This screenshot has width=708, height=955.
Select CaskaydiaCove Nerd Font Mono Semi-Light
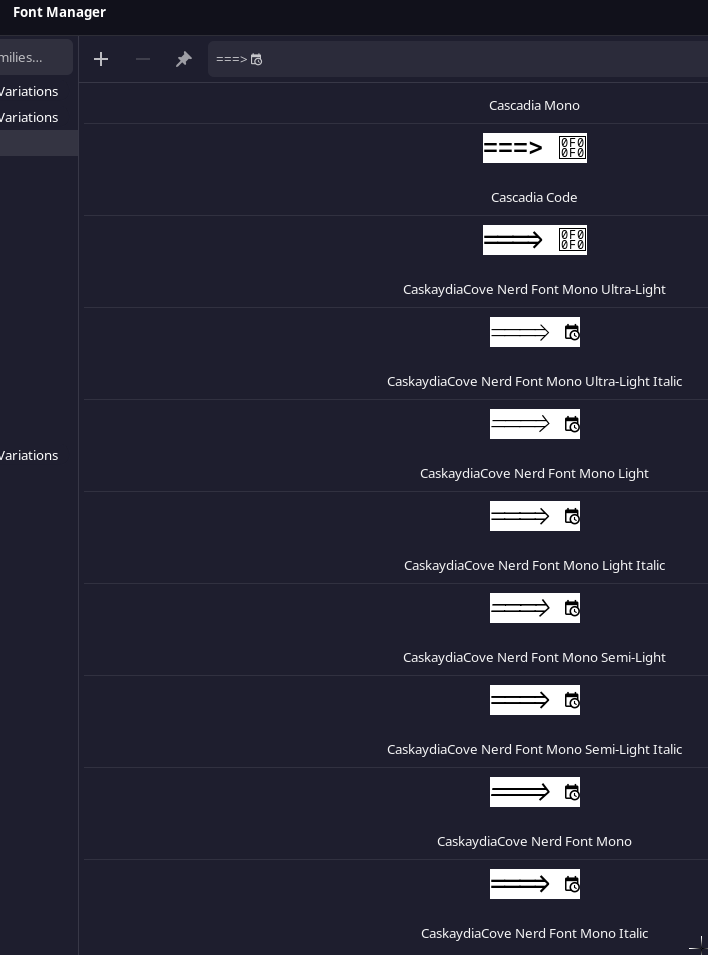click(x=534, y=657)
